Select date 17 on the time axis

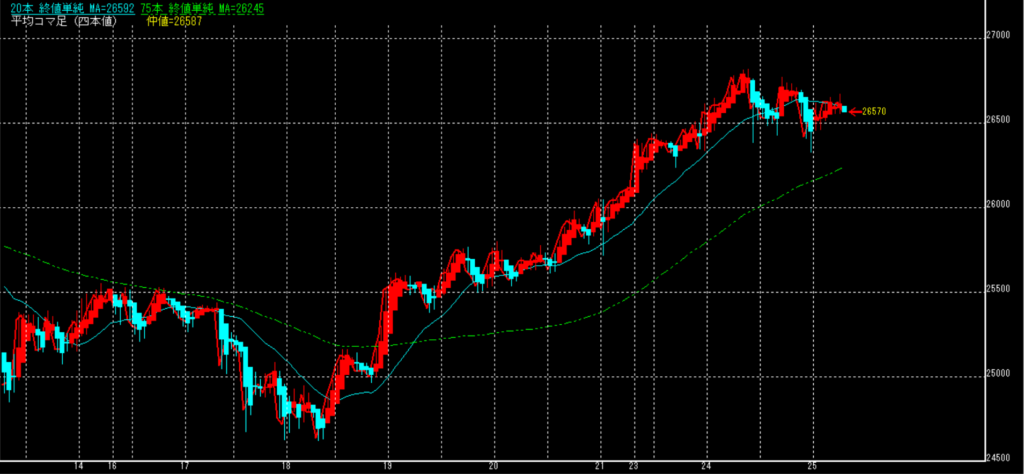click(185, 466)
